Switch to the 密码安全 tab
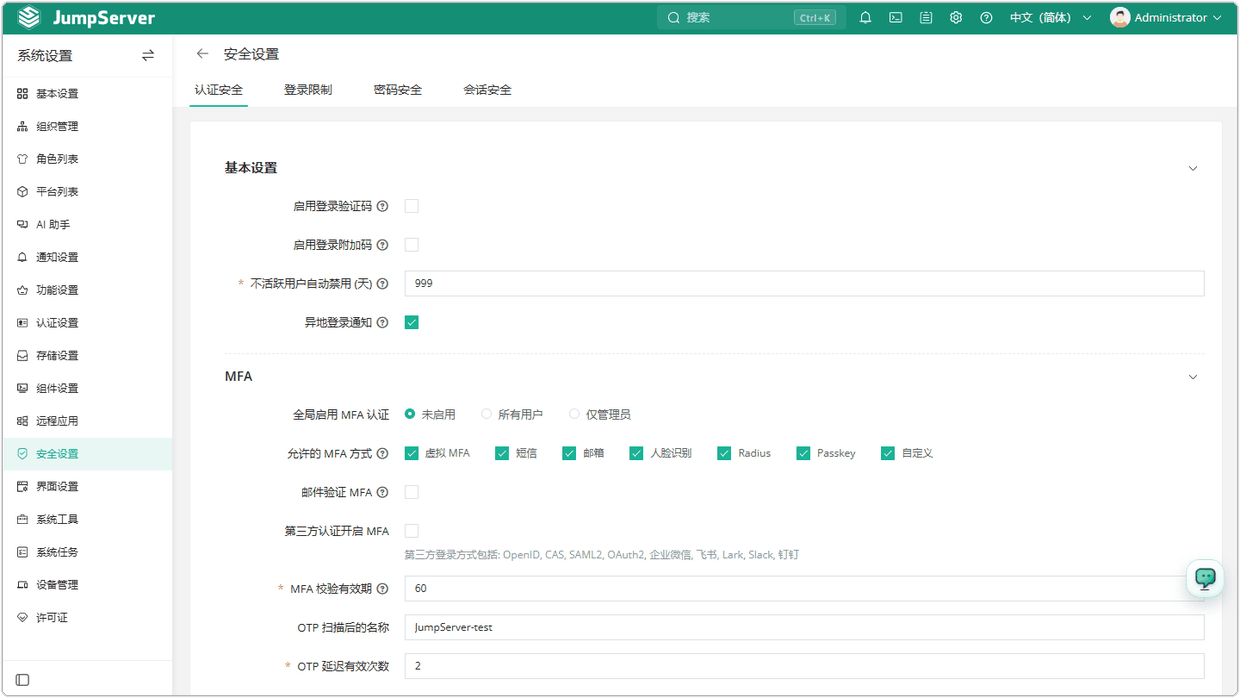The image size is (1240, 698). pos(398,90)
